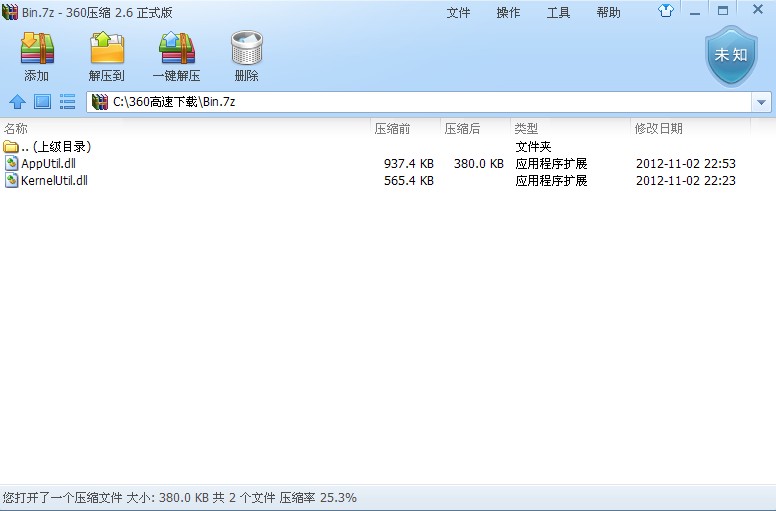The image size is (776, 511).
Task: Click the status bar summary text
Action: pyautogui.click(x=180, y=498)
